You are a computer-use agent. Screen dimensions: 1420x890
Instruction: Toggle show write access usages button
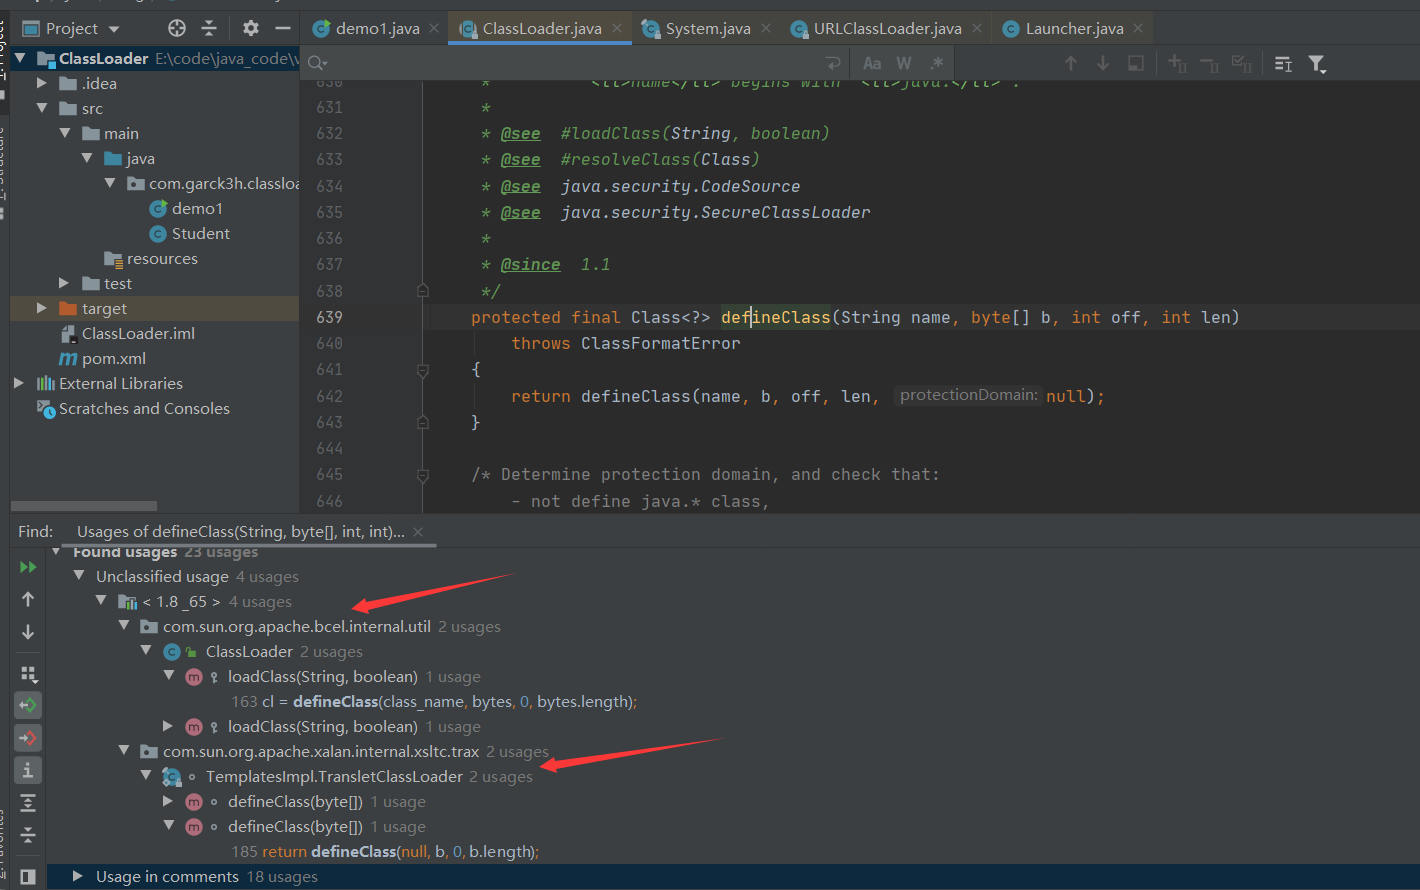click(x=28, y=738)
